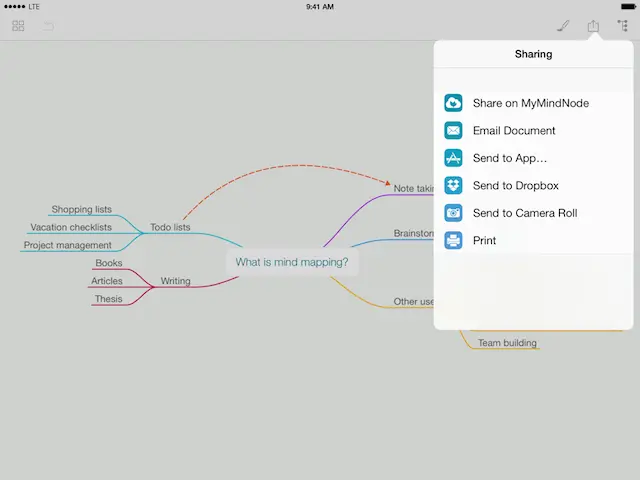Viewport: 640px width, 480px height.
Task: Tap the App Store icon
Action: [453, 158]
